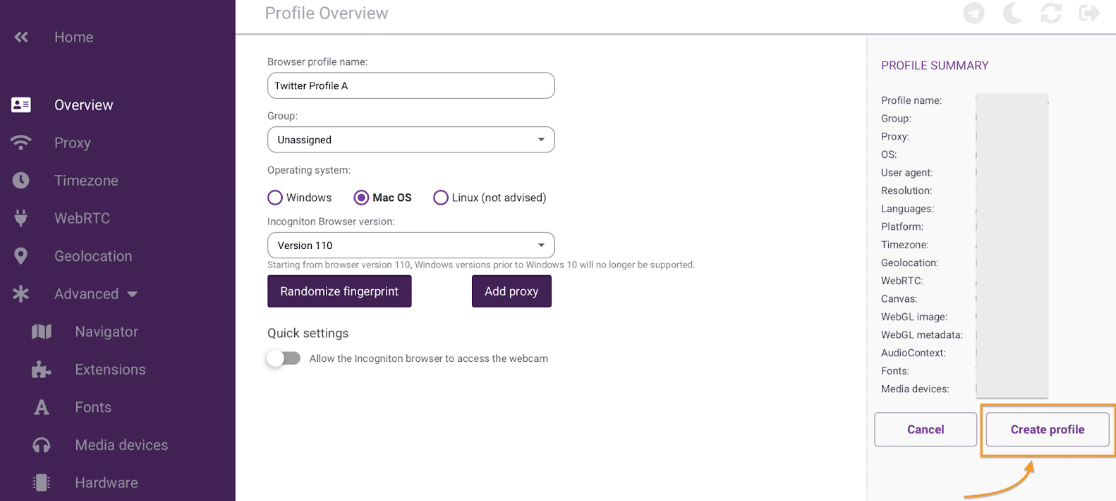Click the WebGL image summary label
1116x501 pixels.
915,317
